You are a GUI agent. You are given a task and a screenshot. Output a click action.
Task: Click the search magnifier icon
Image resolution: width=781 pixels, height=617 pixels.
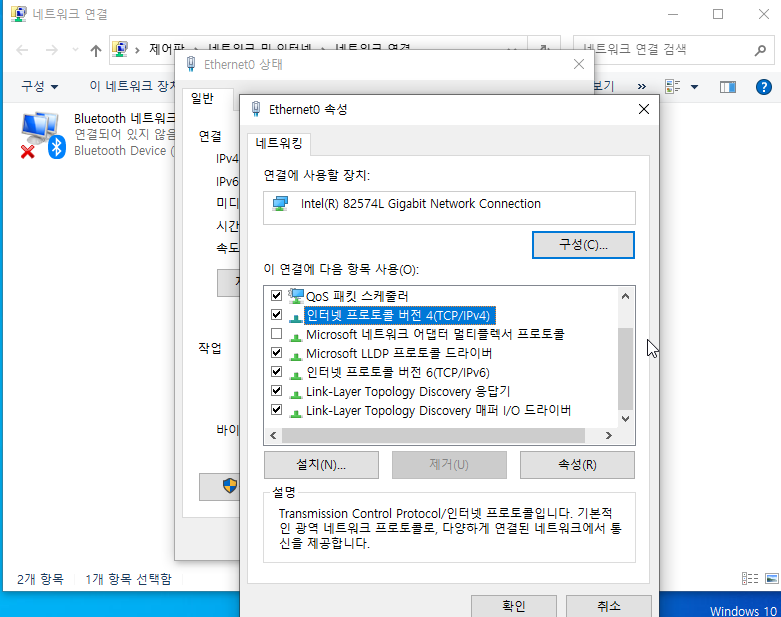[760, 50]
